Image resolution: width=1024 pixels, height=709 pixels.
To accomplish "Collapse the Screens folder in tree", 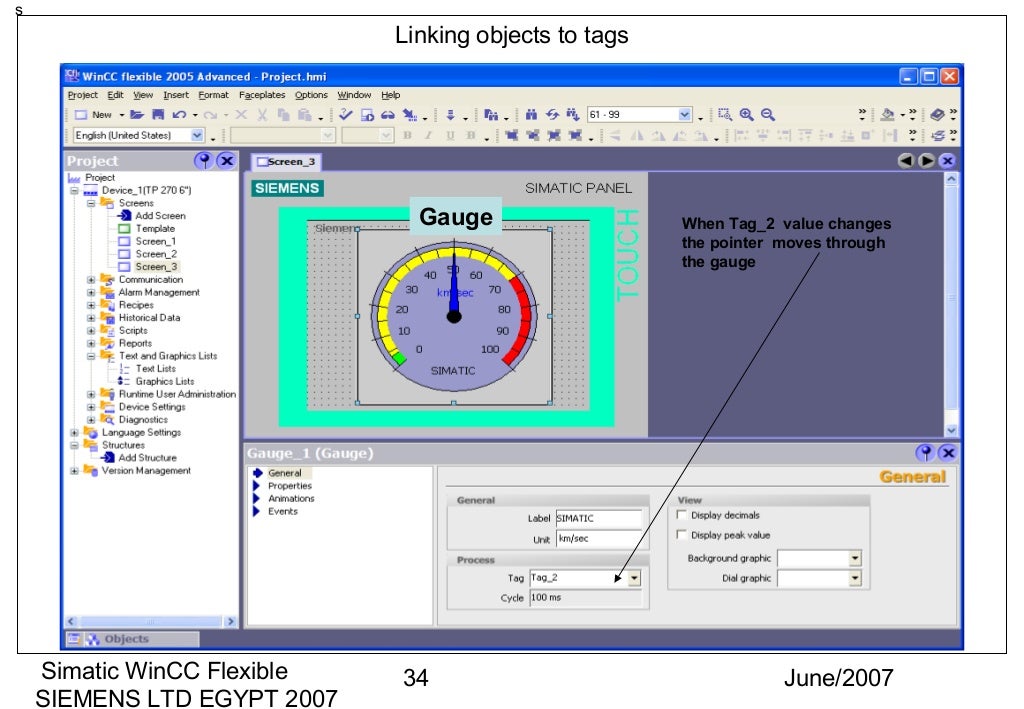I will tap(91, 204).
